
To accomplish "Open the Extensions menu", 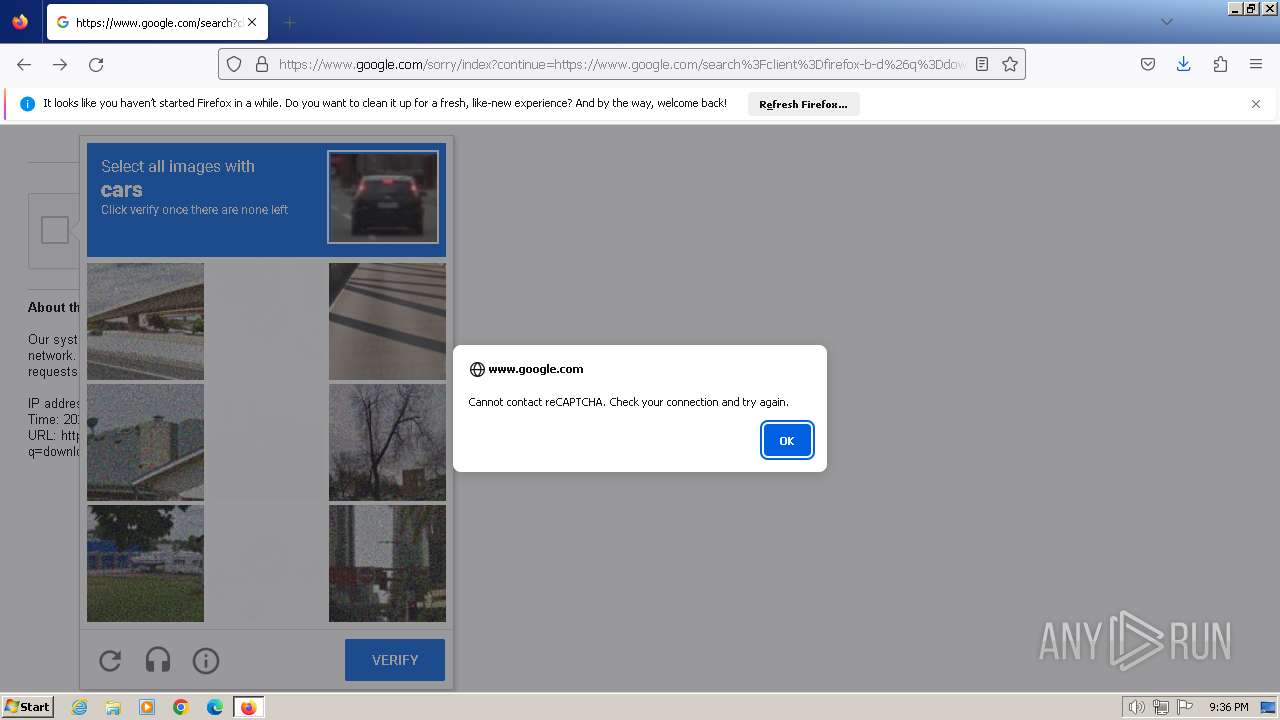I will (x=1220, y=64).
